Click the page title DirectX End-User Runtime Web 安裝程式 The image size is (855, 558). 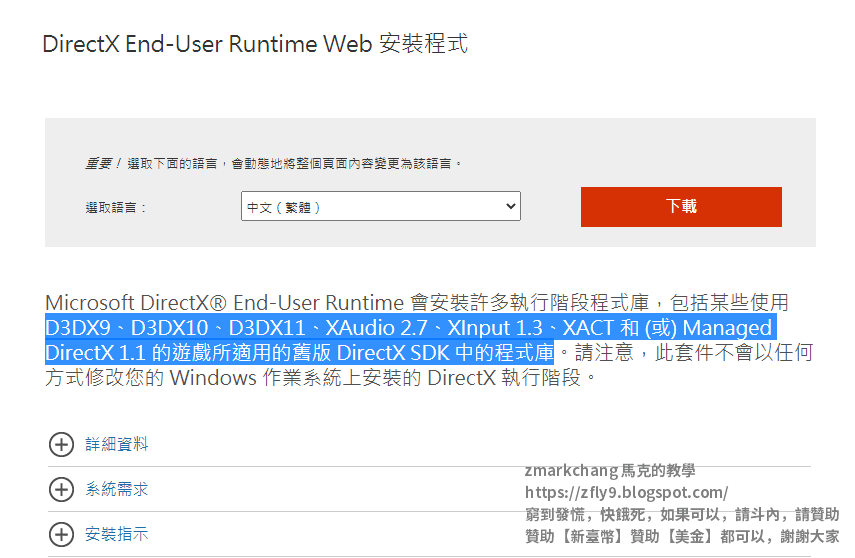(x=255, y=44)
